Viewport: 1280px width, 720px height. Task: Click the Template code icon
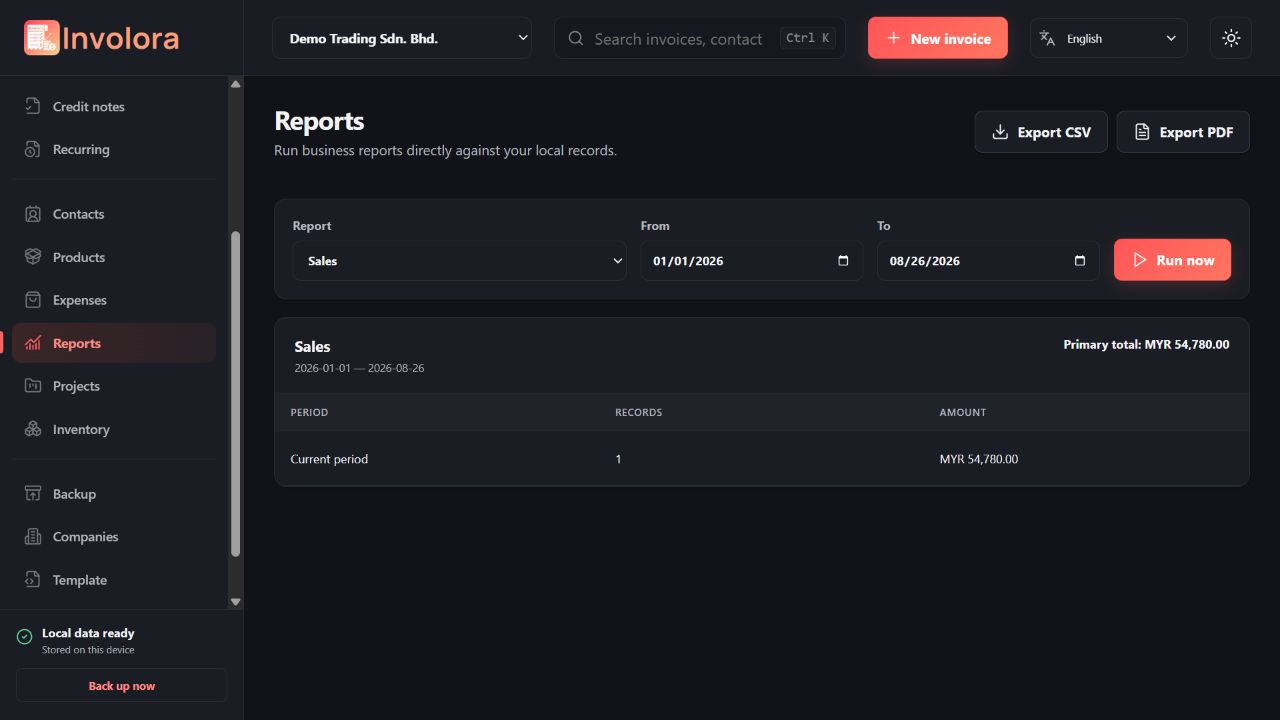(33, 580)
